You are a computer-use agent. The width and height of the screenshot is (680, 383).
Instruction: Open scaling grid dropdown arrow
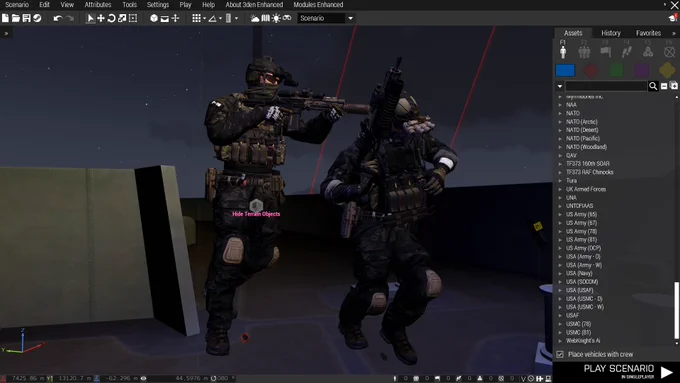(236, 19)
